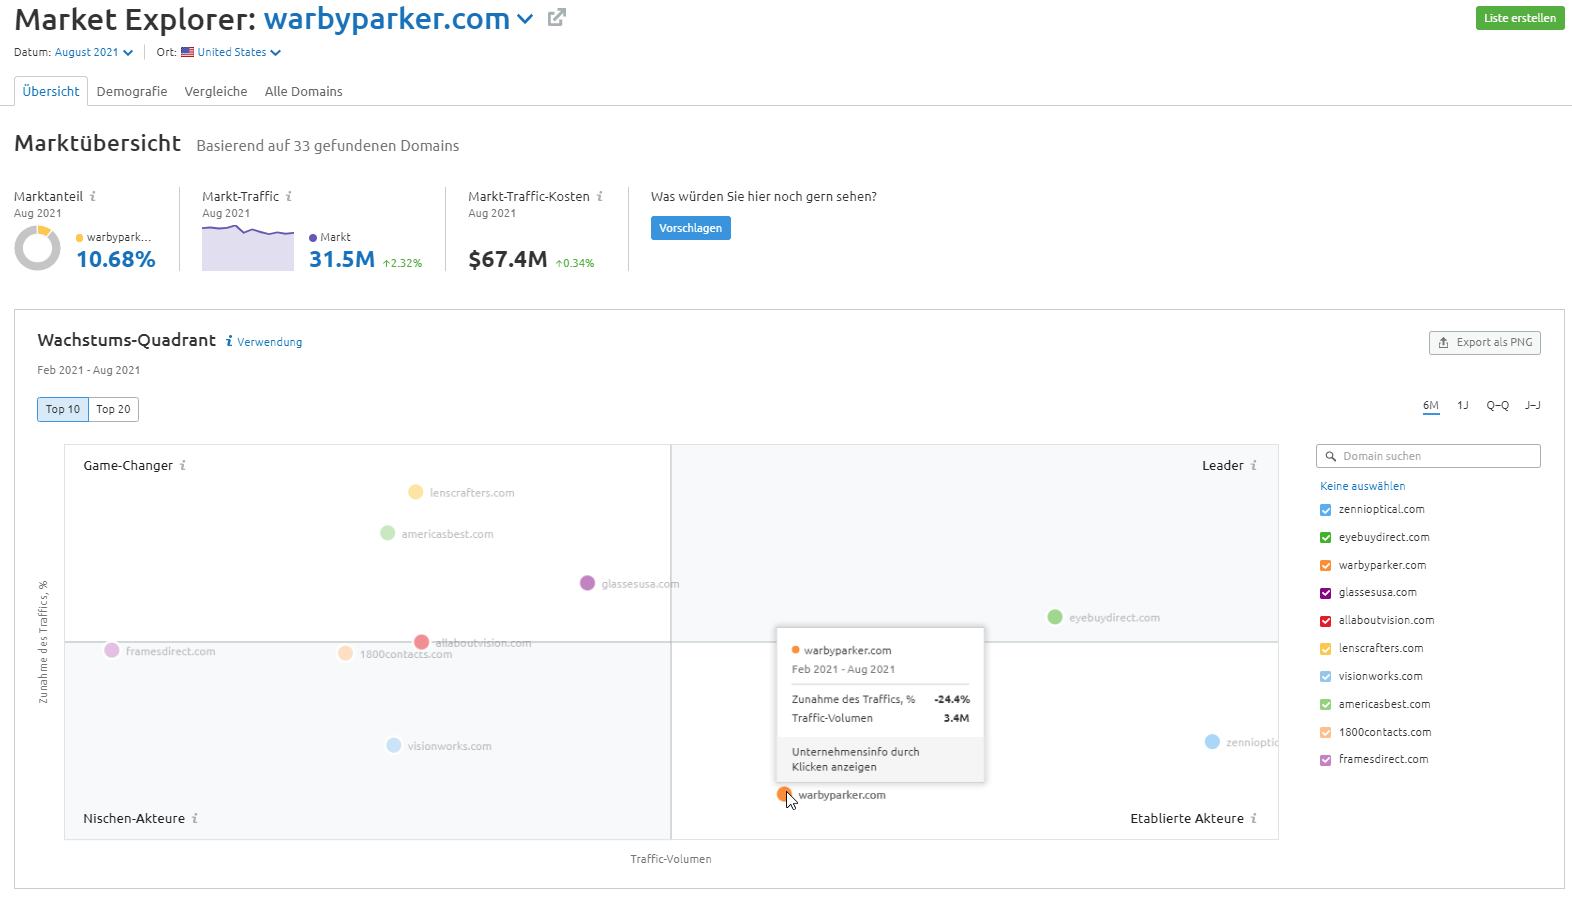Show info for Nischen-Akteure quadrant
This screenshot has height=897, width=1572.
point(195,818)
